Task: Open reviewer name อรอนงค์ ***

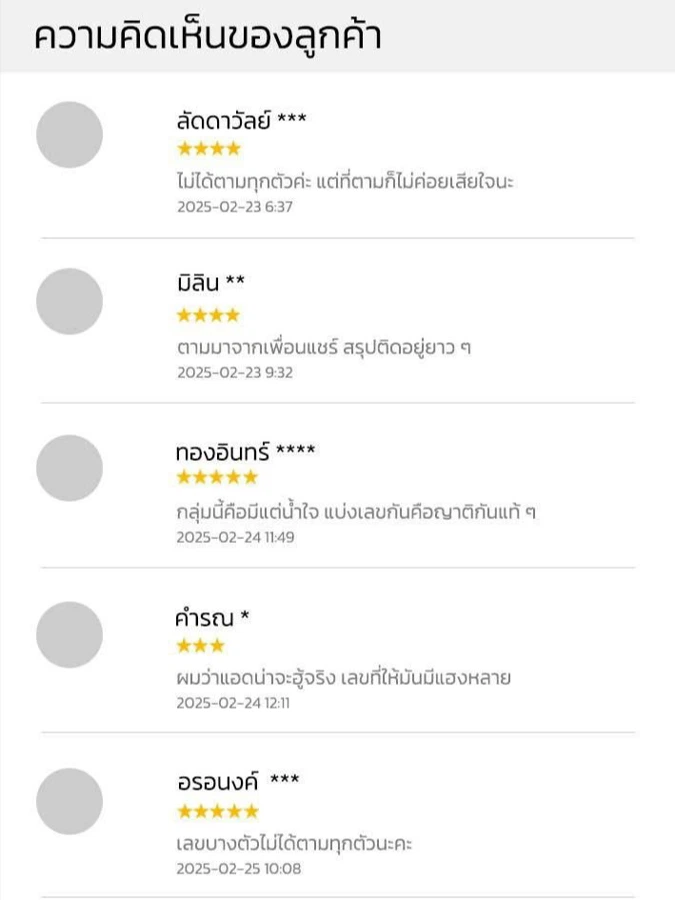Action: coord(238,781)
